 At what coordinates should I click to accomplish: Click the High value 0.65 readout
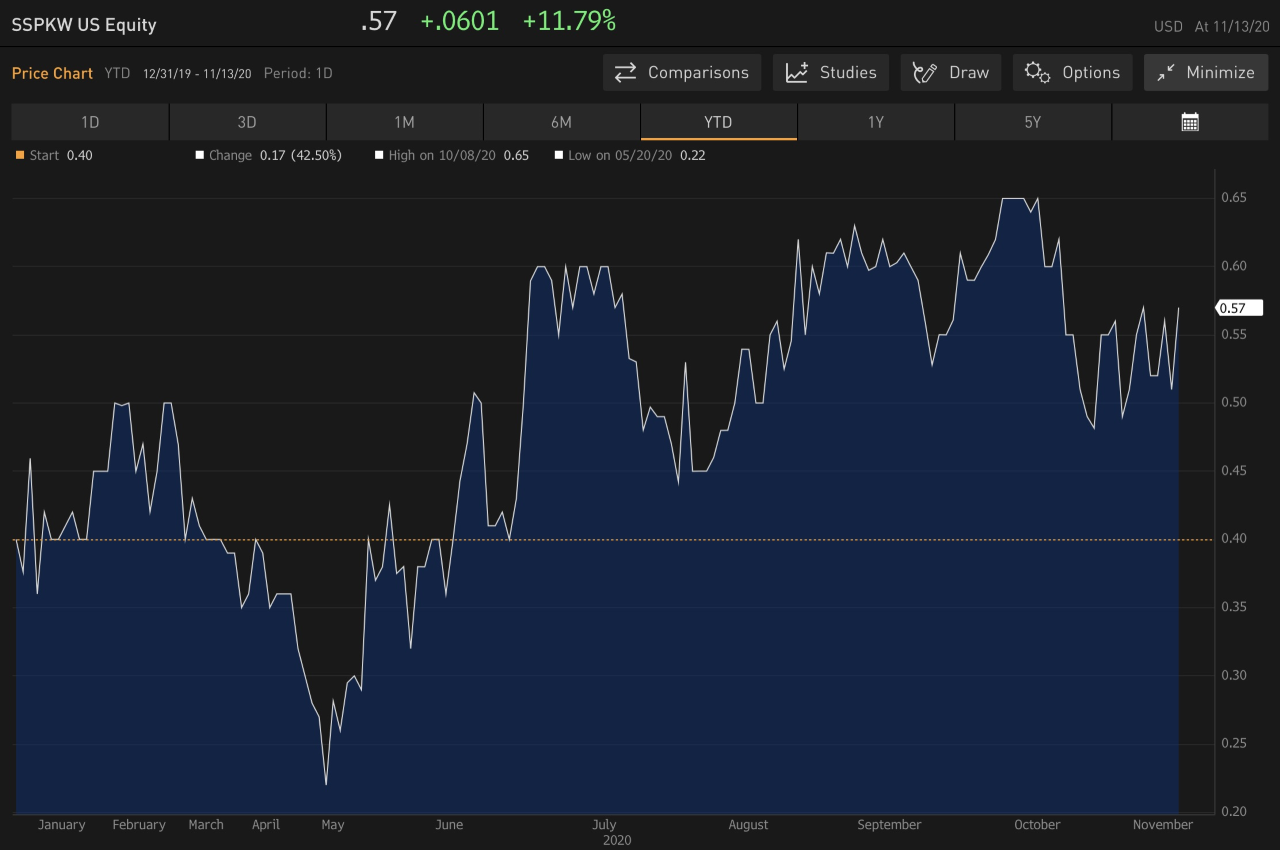pyautogui.click(x=517, y=155)
